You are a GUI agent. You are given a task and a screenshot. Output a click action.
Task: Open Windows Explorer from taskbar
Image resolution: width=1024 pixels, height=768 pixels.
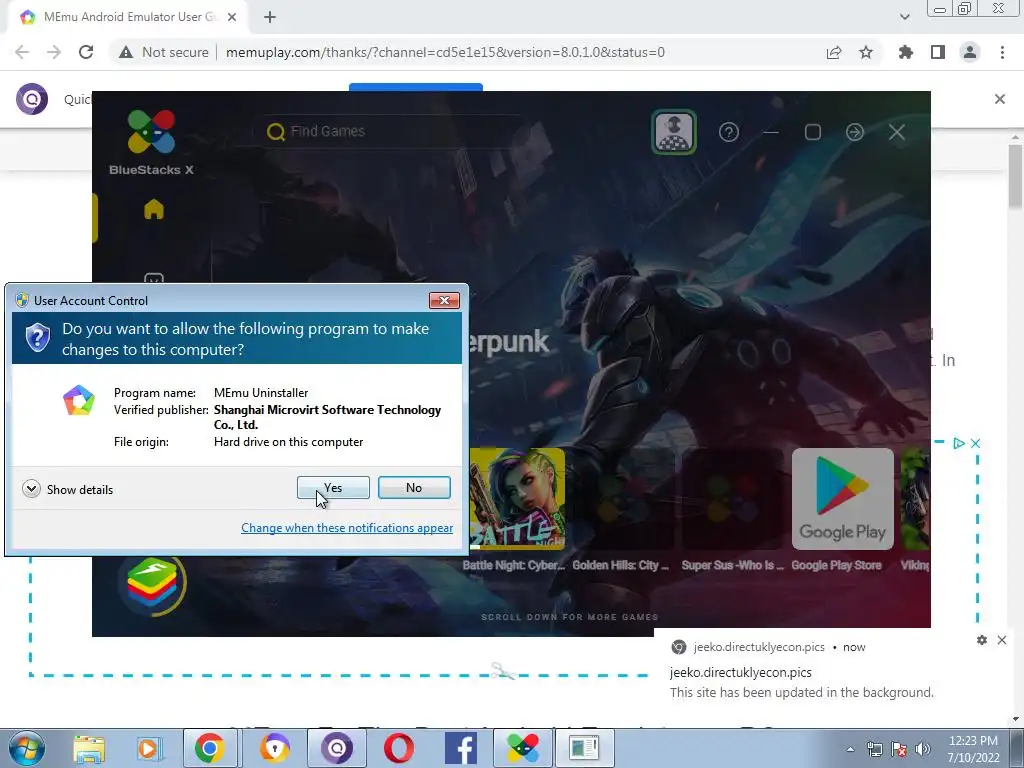[x=89, y=748]
